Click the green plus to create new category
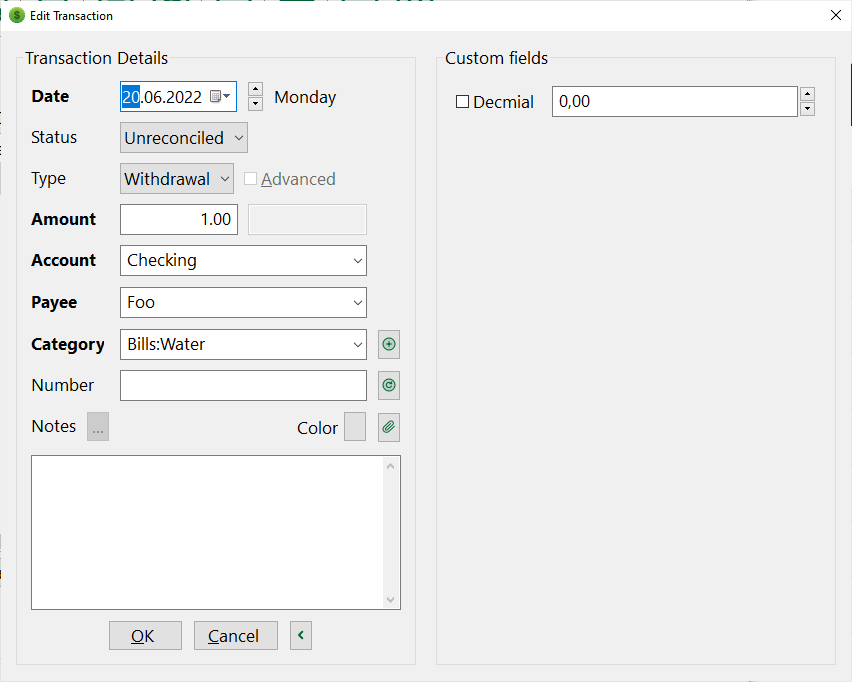Viewport: 852px width, 682px height. 388,344
